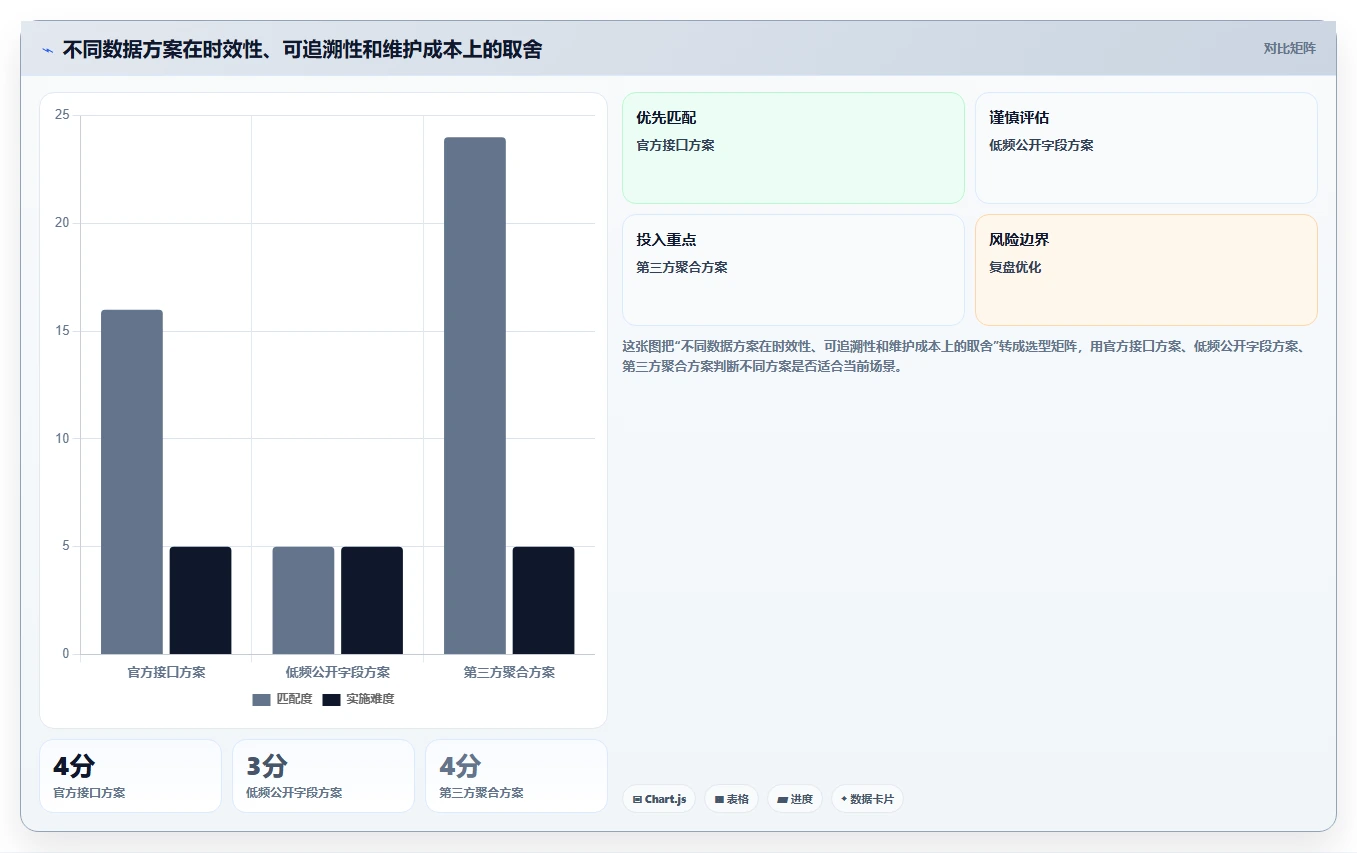Click the description paragraph starting 这张图把

tap(965, 356)
